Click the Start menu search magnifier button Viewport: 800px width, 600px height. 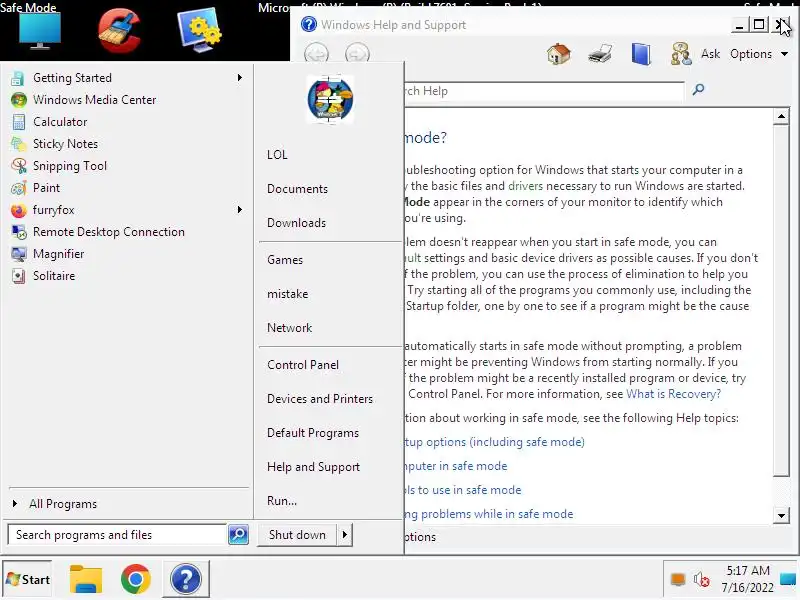coord(238,535)
